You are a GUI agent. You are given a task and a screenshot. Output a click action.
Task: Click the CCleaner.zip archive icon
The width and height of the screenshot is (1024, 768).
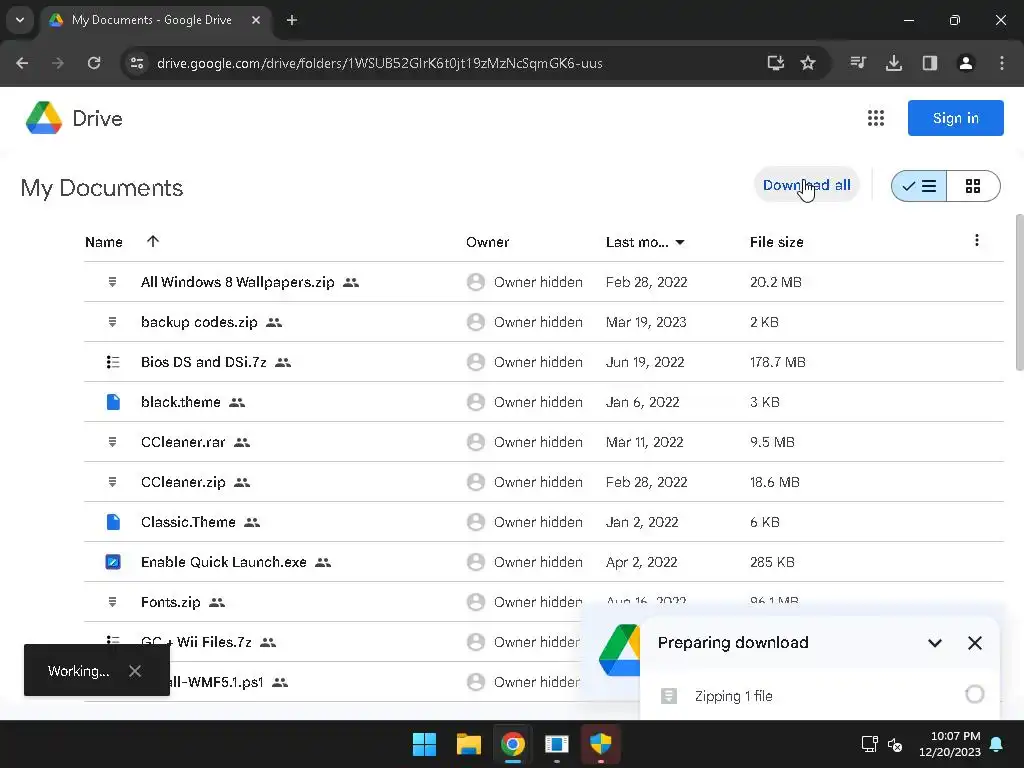tap(112, 482)
